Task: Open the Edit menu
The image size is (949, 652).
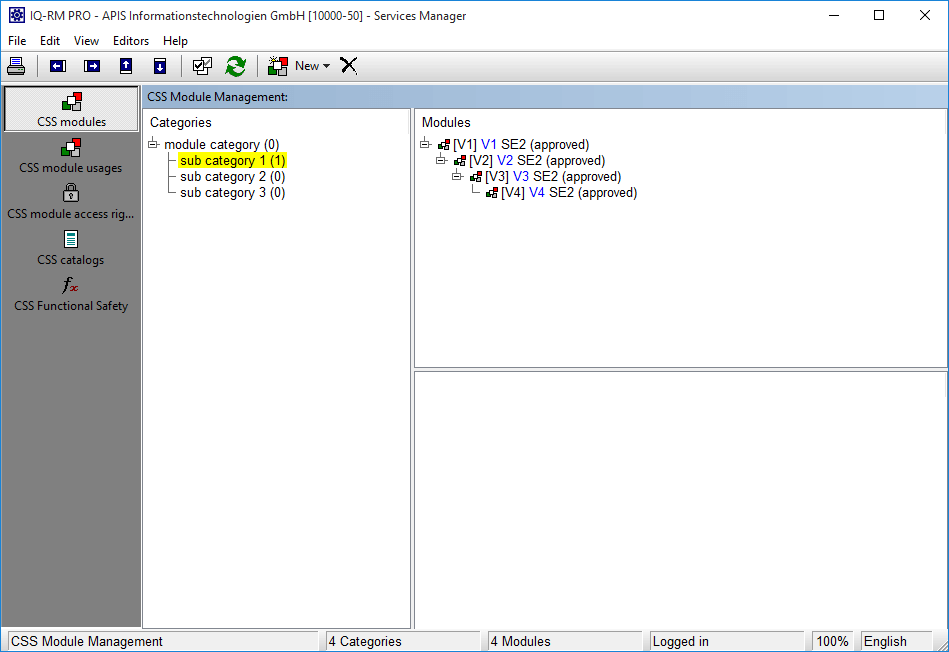Action: click(x=50, y=41)
